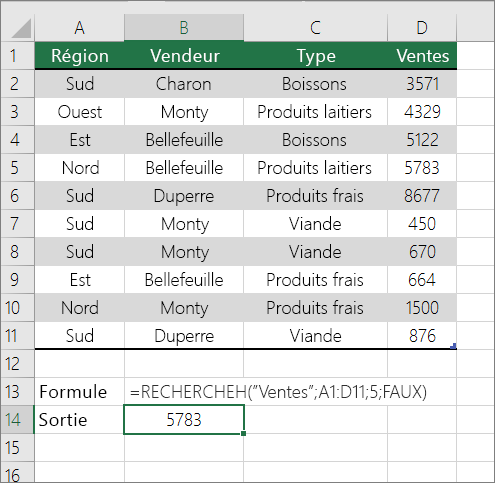
Task: Select the cell containing Ouest
Action: click(79, 112)
